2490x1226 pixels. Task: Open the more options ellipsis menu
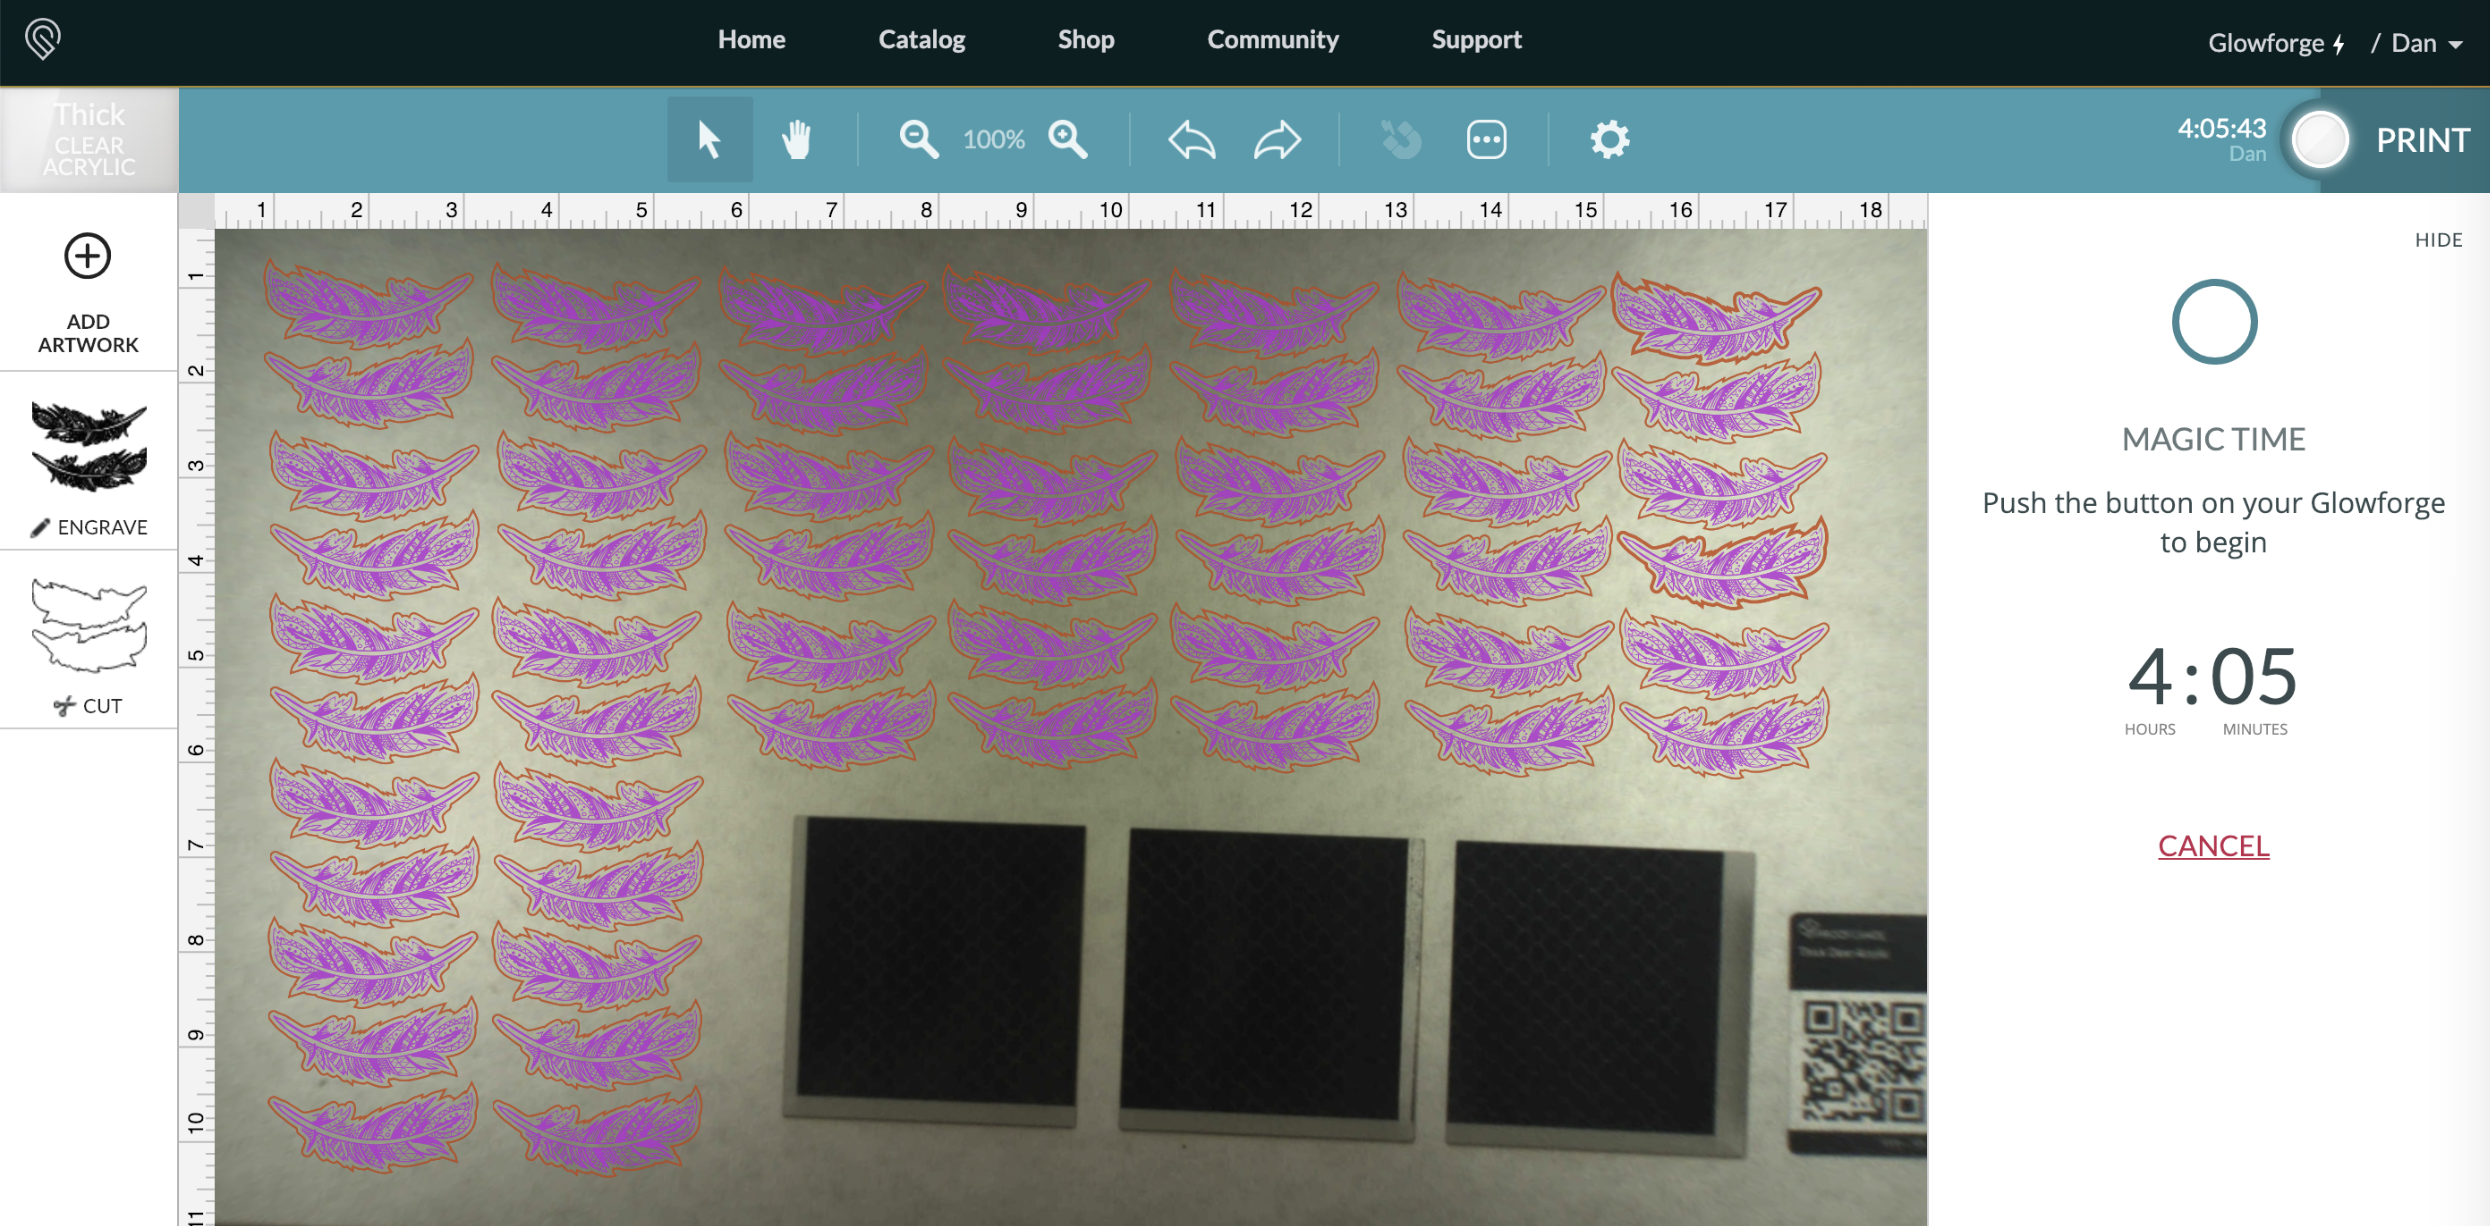point(1486,139)
